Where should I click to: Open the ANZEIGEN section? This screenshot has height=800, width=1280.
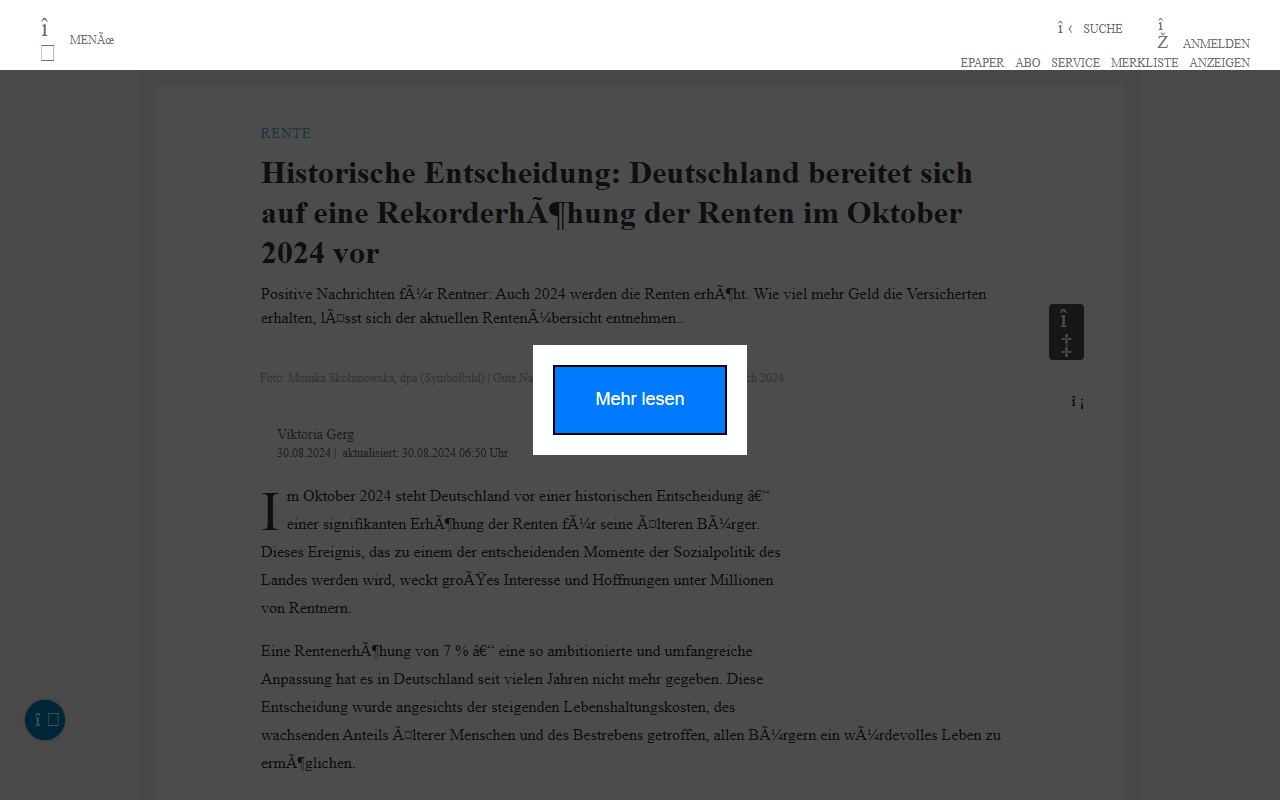[1220, 63]
